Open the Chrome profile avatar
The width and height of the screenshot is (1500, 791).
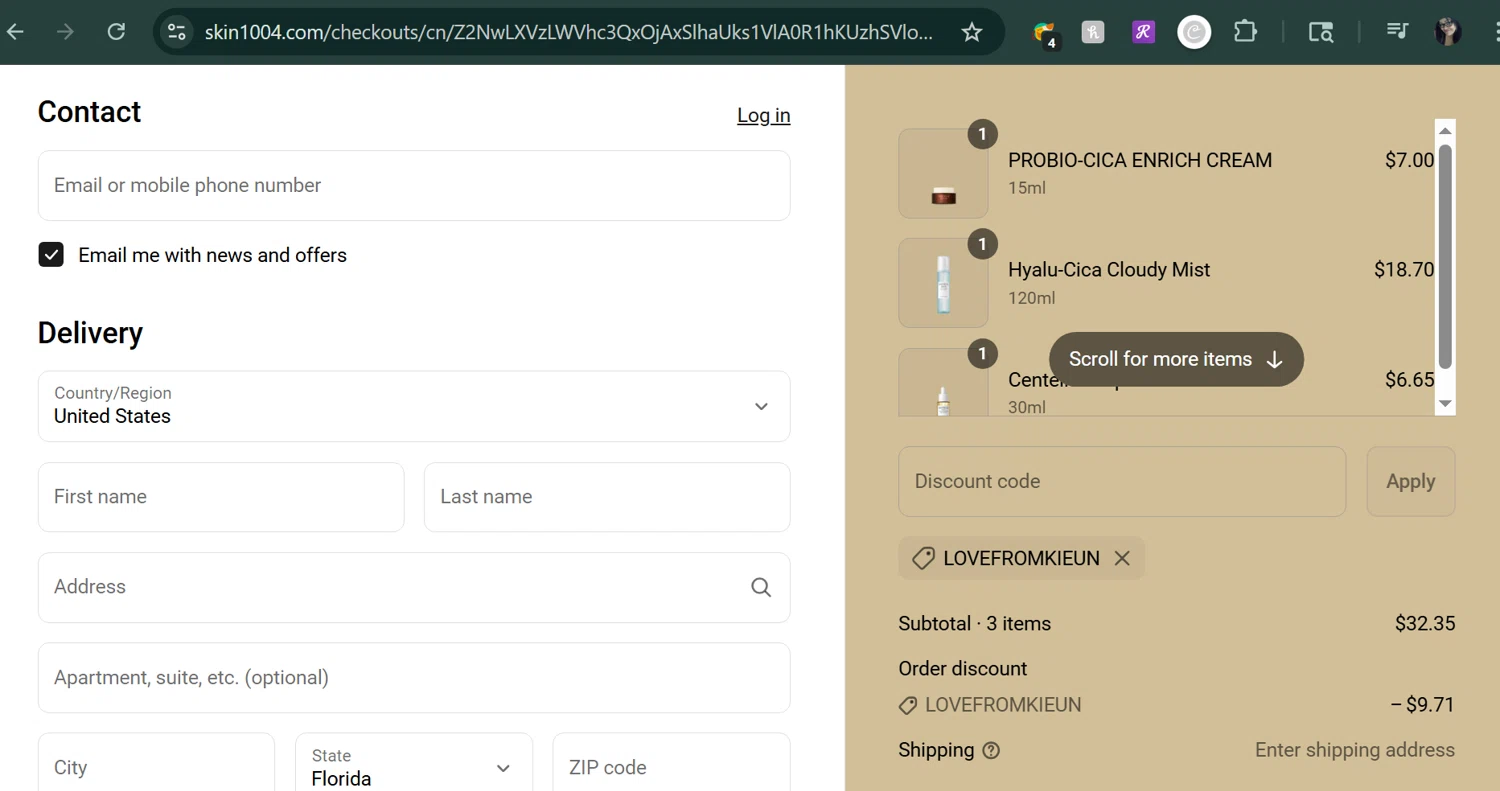tap(1447, 32)
